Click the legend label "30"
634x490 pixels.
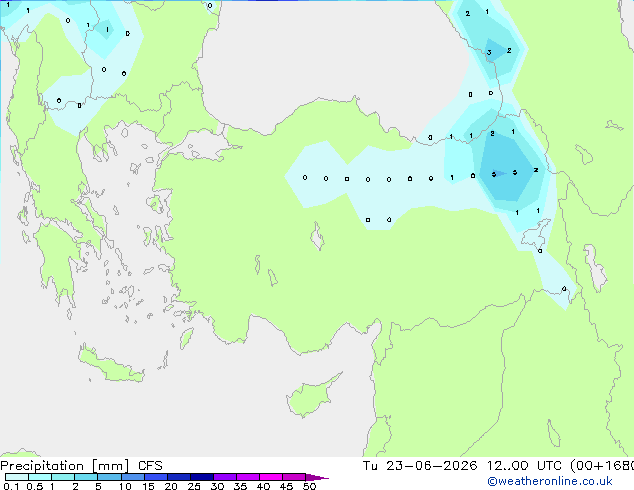(x=217, y=486)
